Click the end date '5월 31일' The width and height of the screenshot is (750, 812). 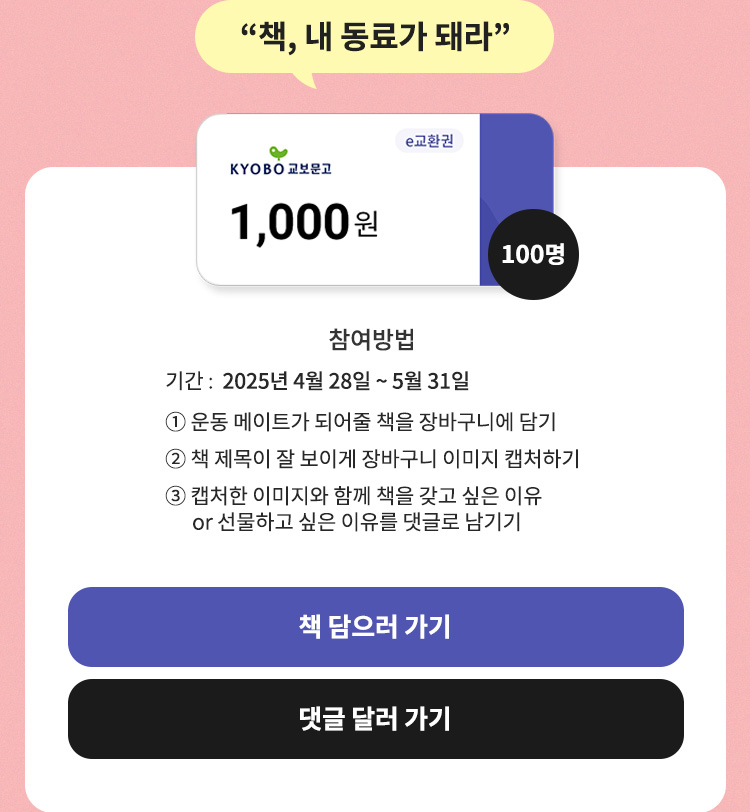click(x=432, y=381)
